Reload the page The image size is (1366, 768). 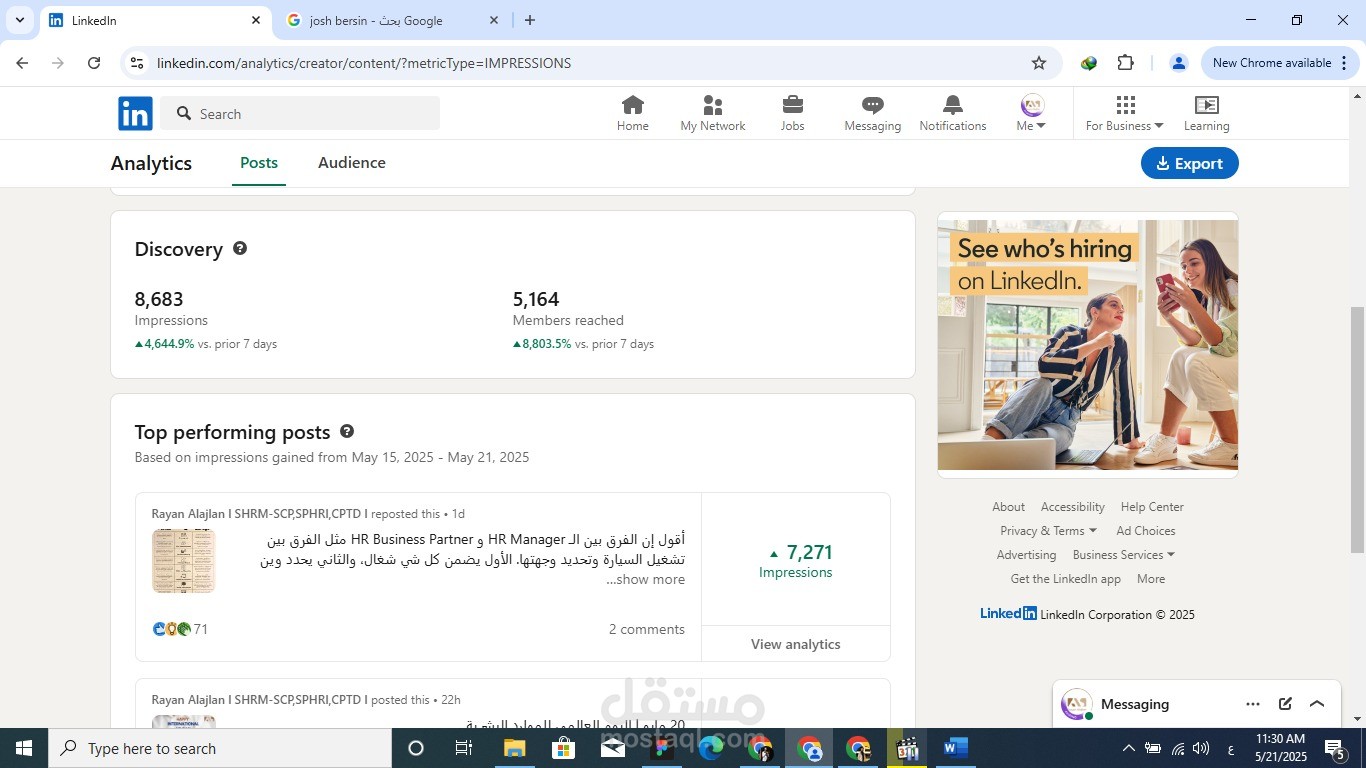click(x=94, y=63)
